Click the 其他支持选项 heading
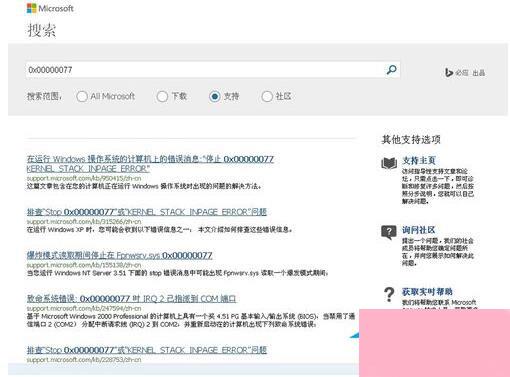Image resolution: width=510 pixels, height=377 pixels. coord(411,139)
